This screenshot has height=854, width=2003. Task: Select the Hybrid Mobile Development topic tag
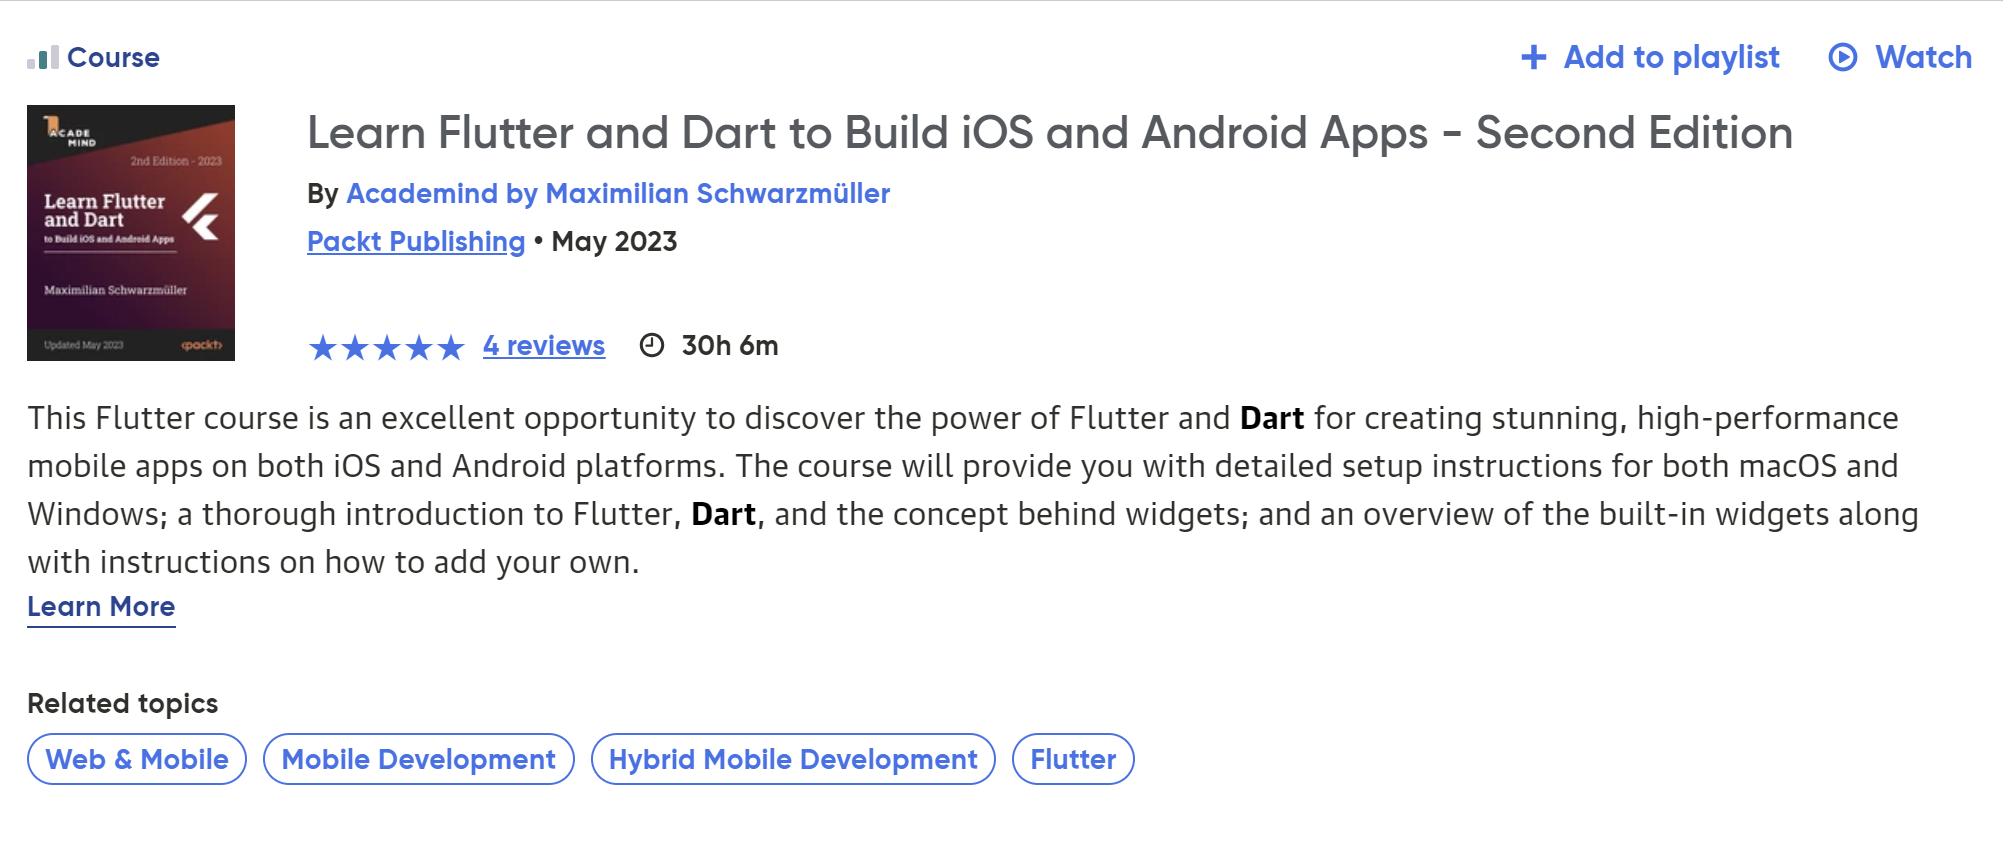pos(793,759)
